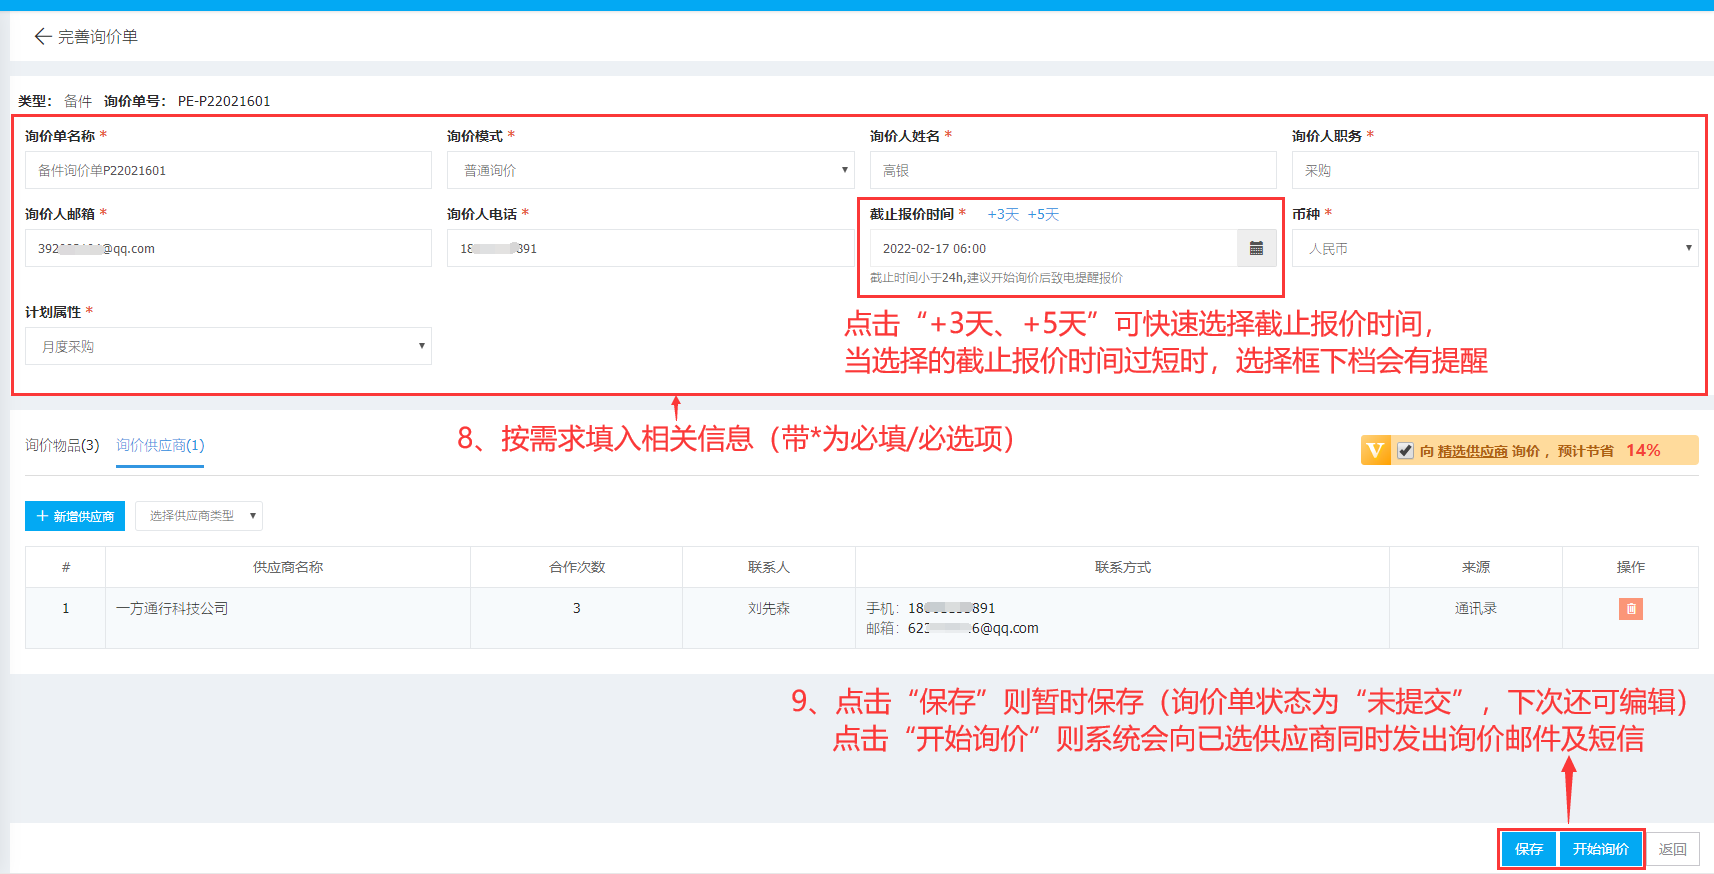Open the 询价模式 dropdown showing 普通询价

tap(650, 170)
